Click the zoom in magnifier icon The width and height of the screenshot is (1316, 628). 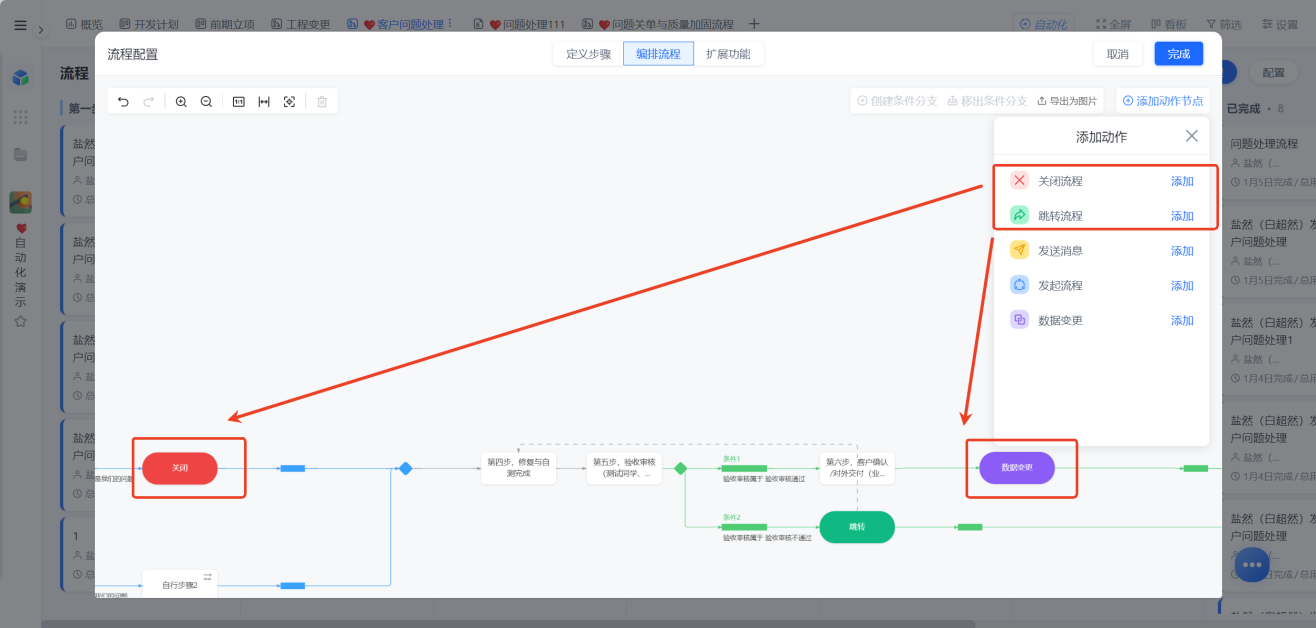click(x=181, y=102)
